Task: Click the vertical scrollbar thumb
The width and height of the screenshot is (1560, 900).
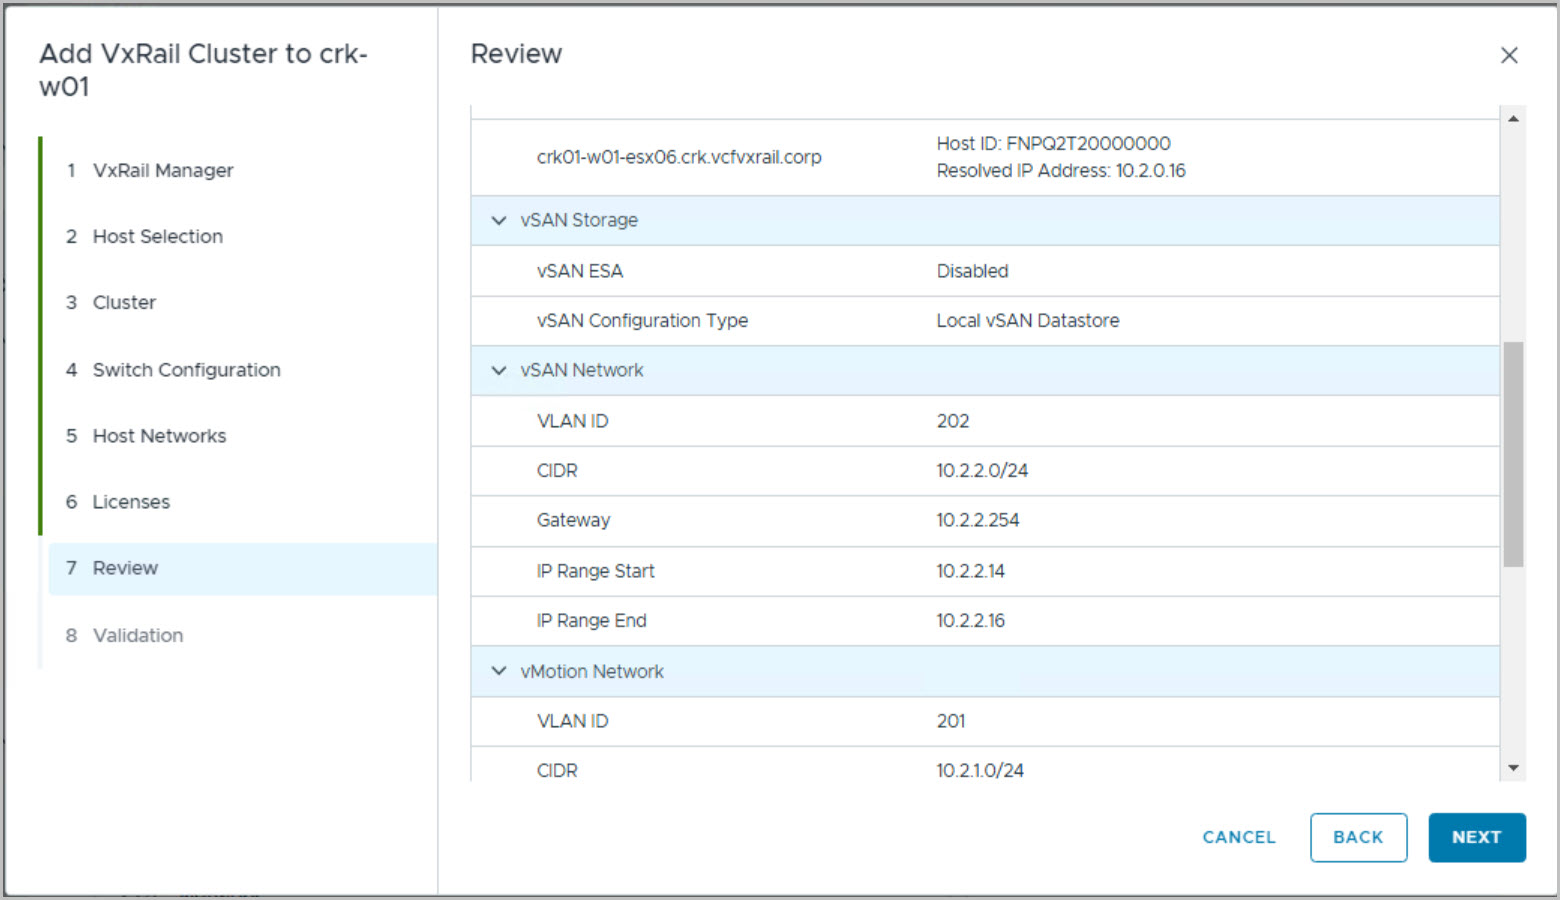Action: click(1513, 455)
